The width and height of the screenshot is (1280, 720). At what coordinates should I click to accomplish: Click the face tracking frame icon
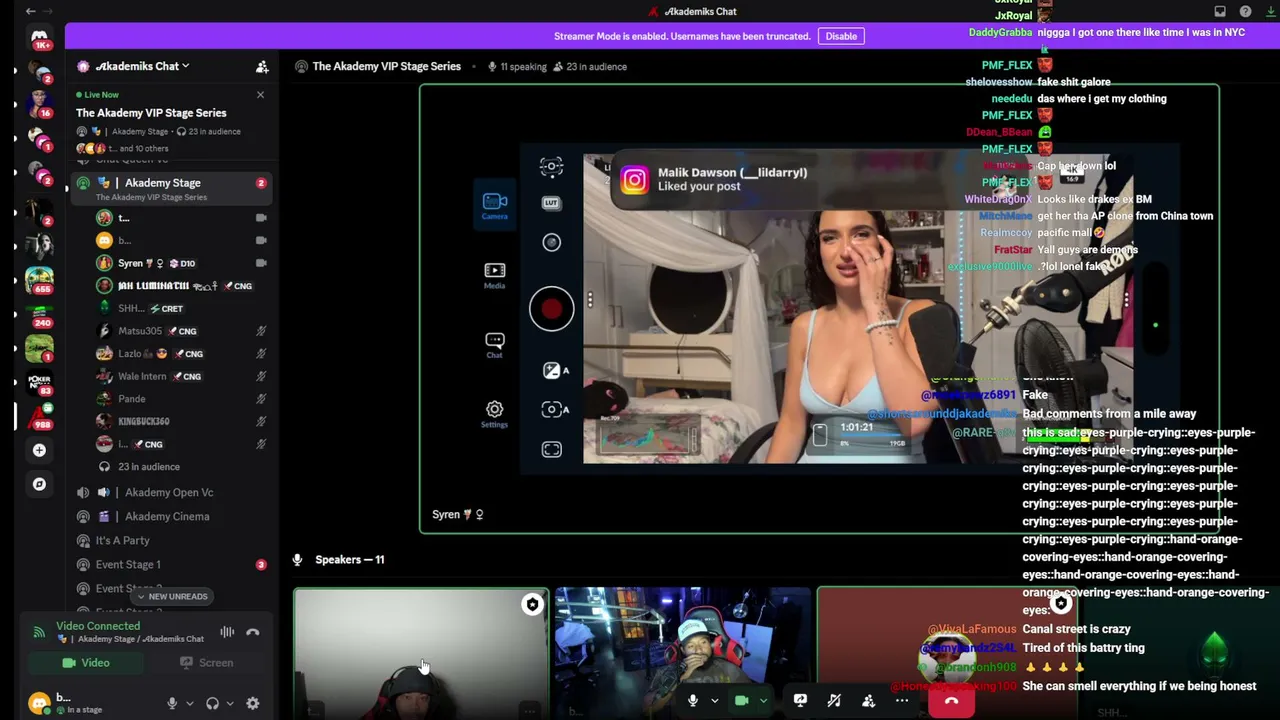pyautogui.click(x=551, y=166)
